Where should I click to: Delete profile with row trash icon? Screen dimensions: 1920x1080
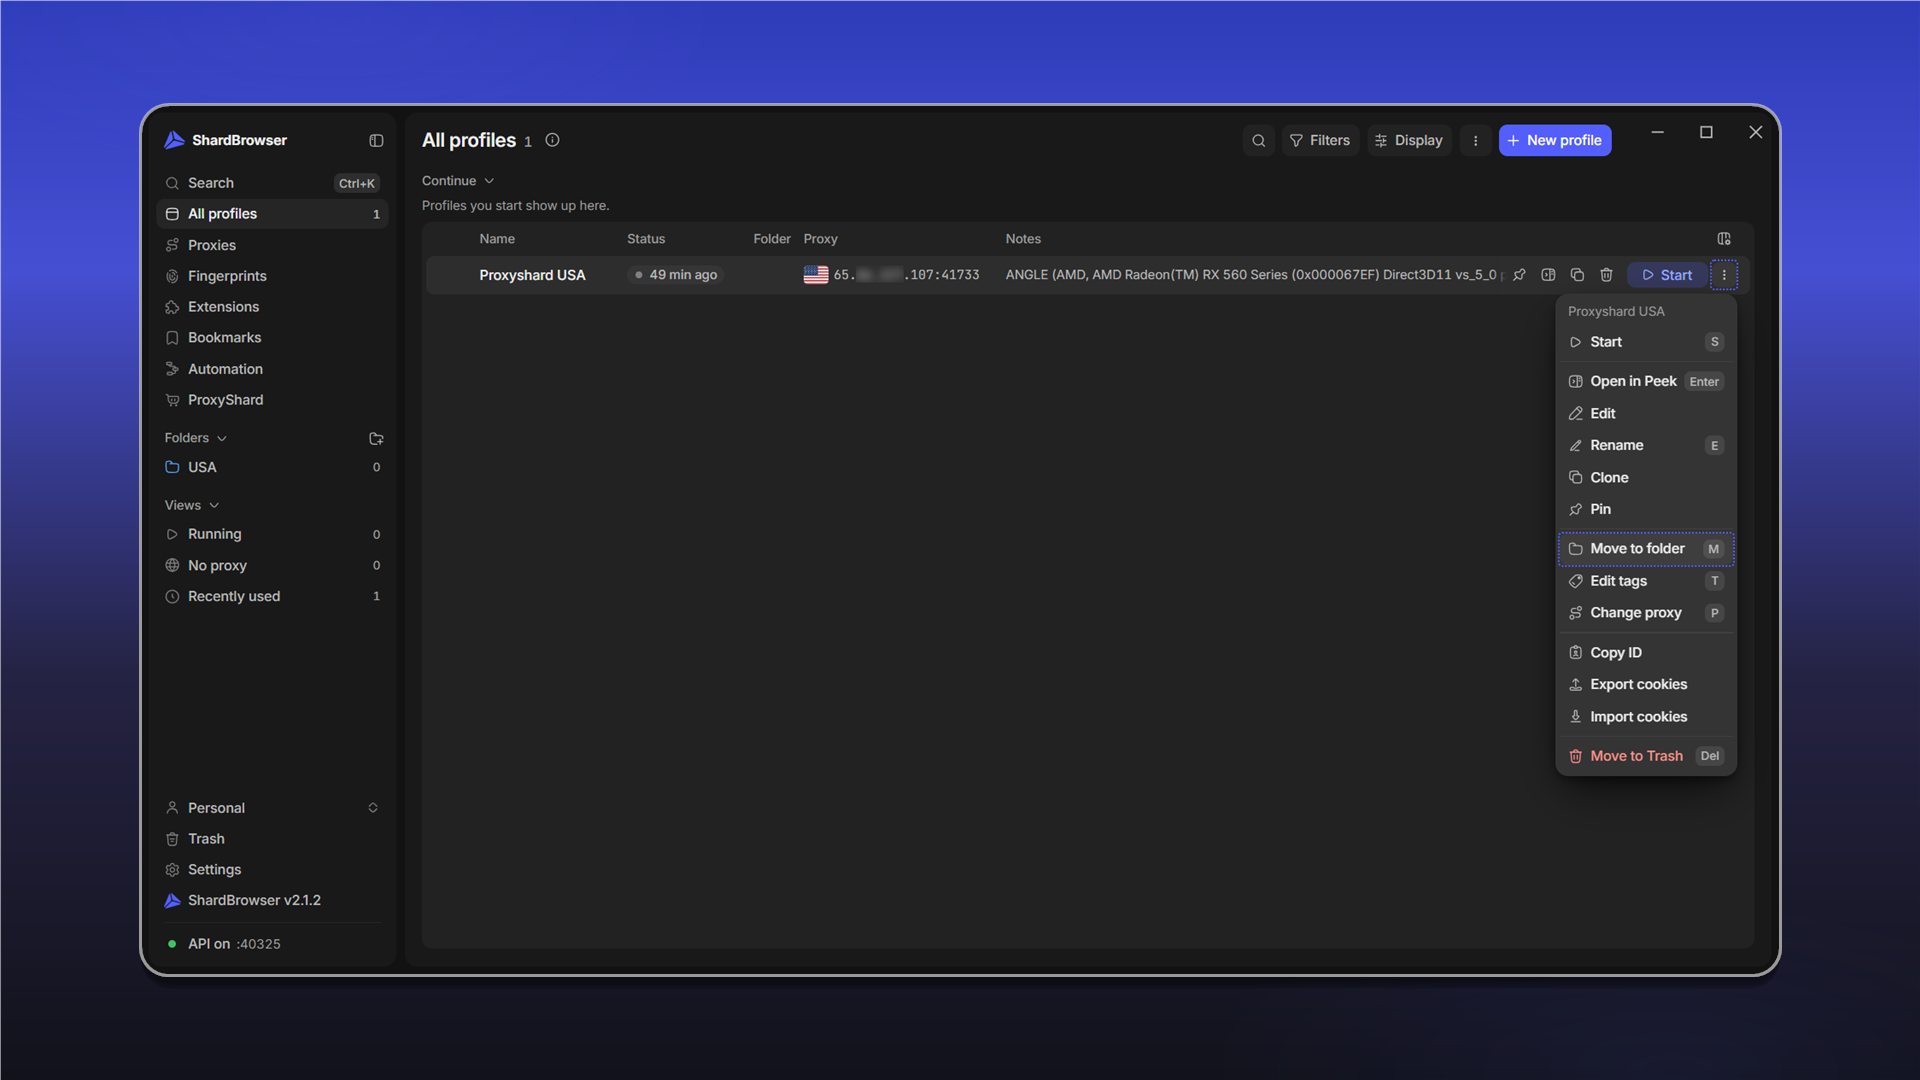[x=1606, y=275]
